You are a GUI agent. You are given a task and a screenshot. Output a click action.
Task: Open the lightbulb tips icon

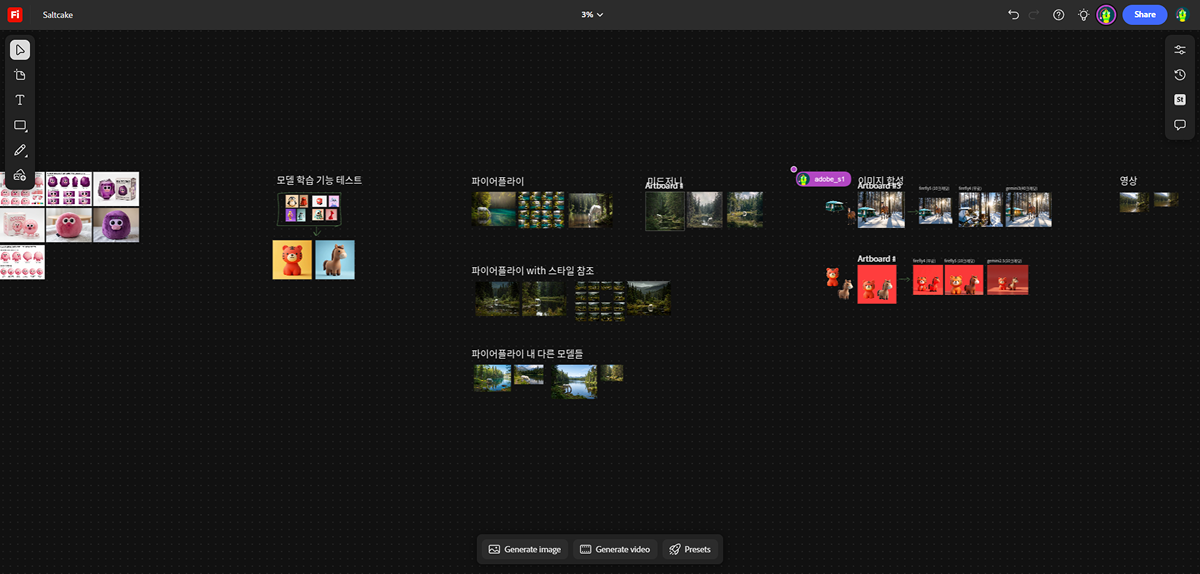pos(1083,14)
